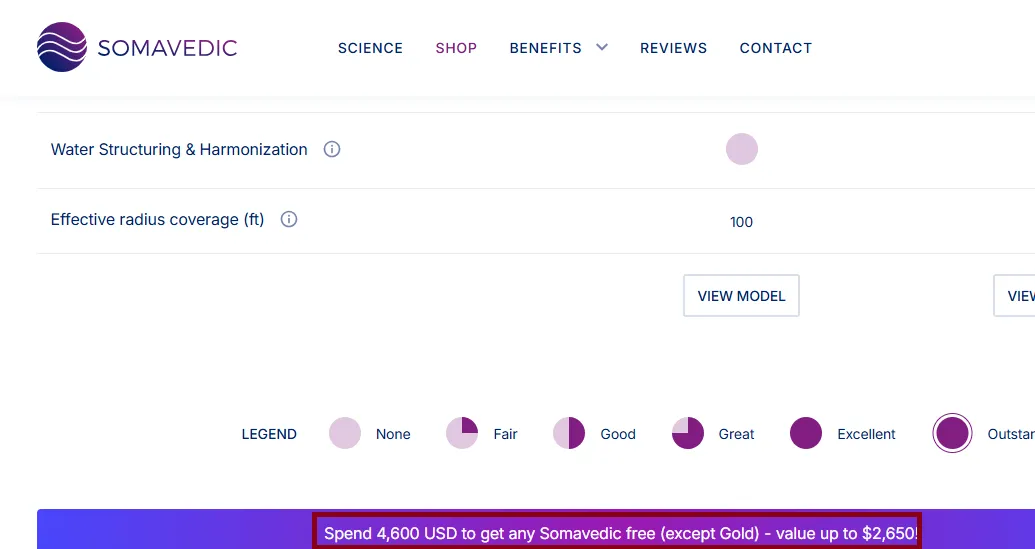Click the Somavedic wave logo icon
Screen dimensions: 1035x549
tap(62, 47)
